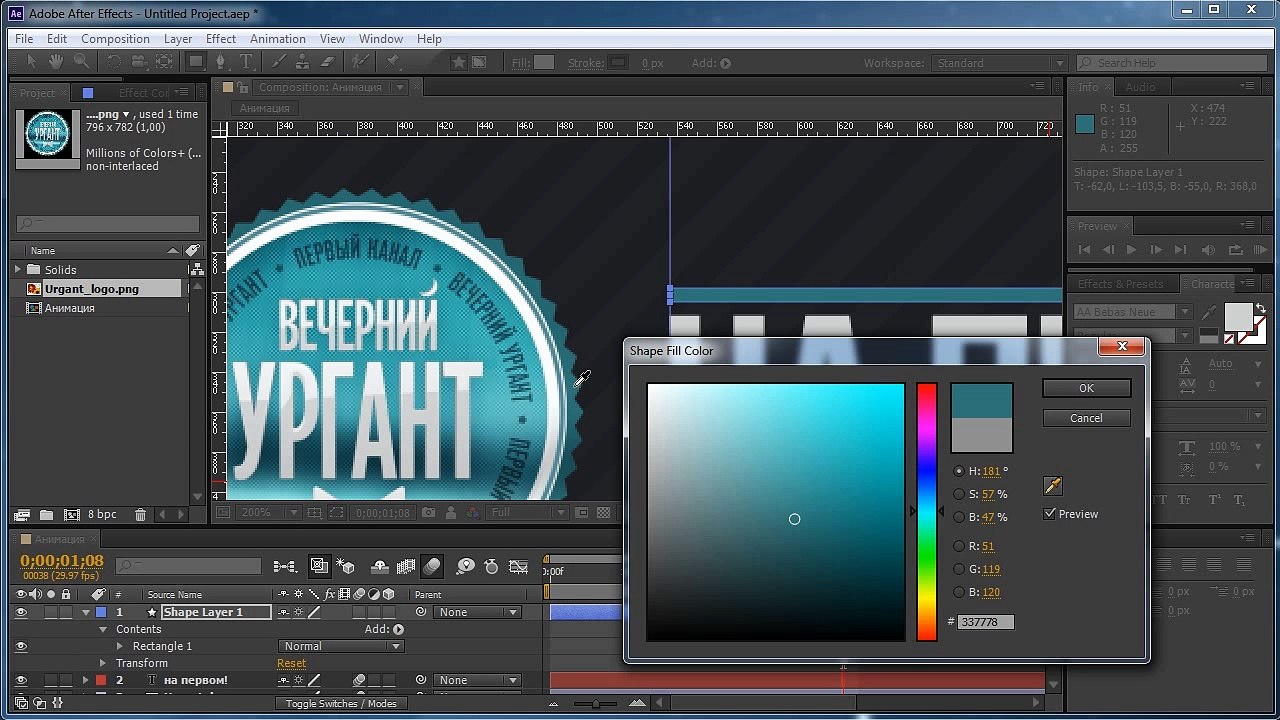This screenshot has width=1280, height=720.
Task: Select the Eraser tool
Action: 328,62
